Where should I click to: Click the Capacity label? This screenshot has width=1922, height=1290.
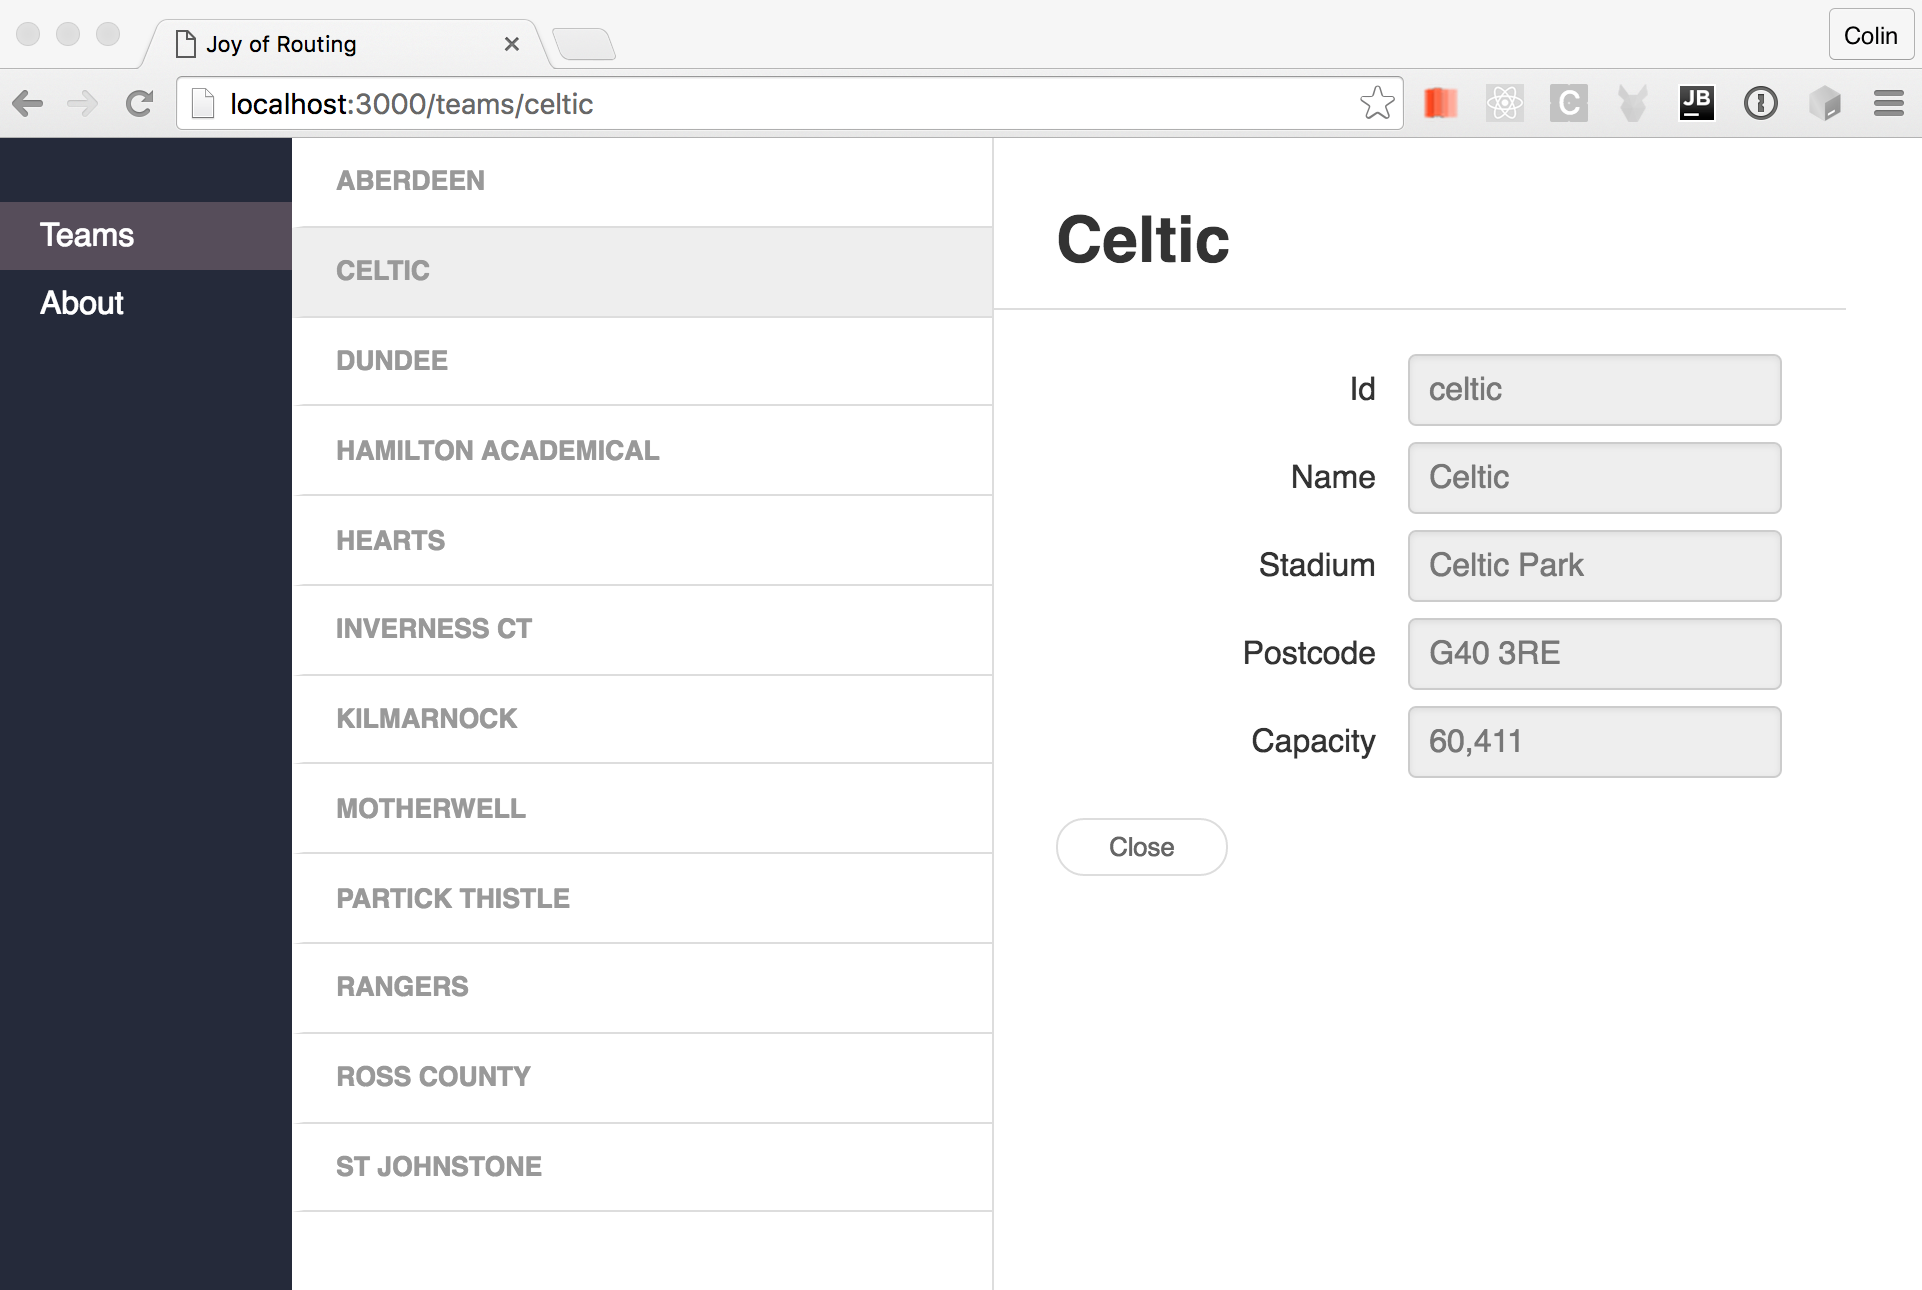click(x=1313, y=742)
